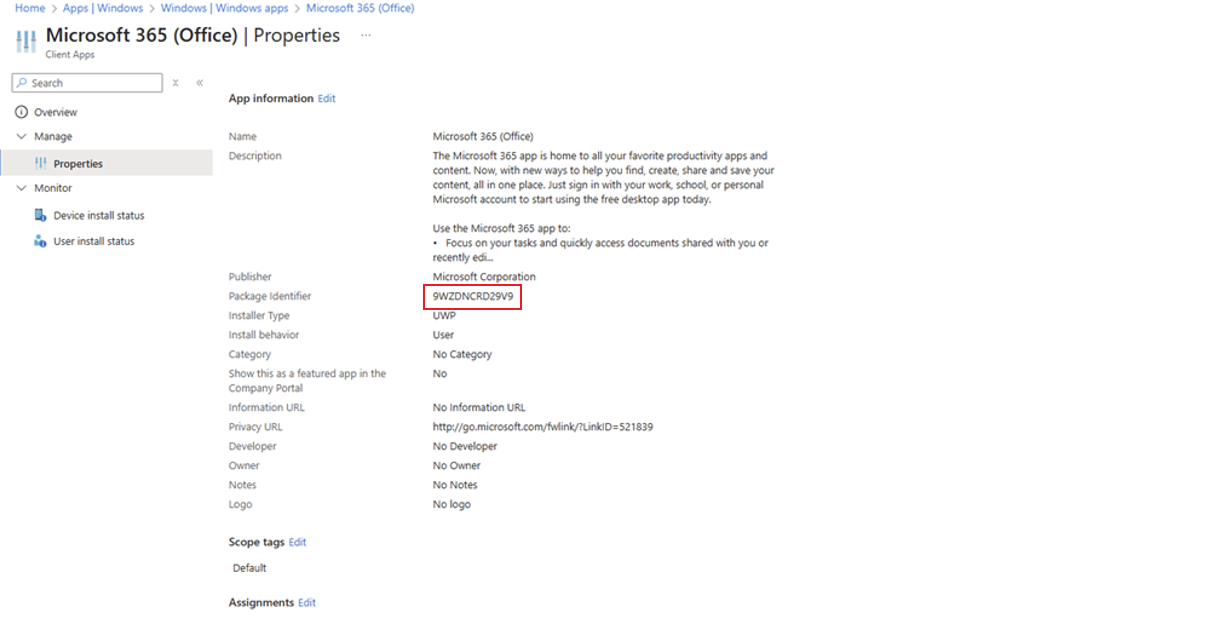Click the Client Apps icon beside page title

[x=26, y=43]
